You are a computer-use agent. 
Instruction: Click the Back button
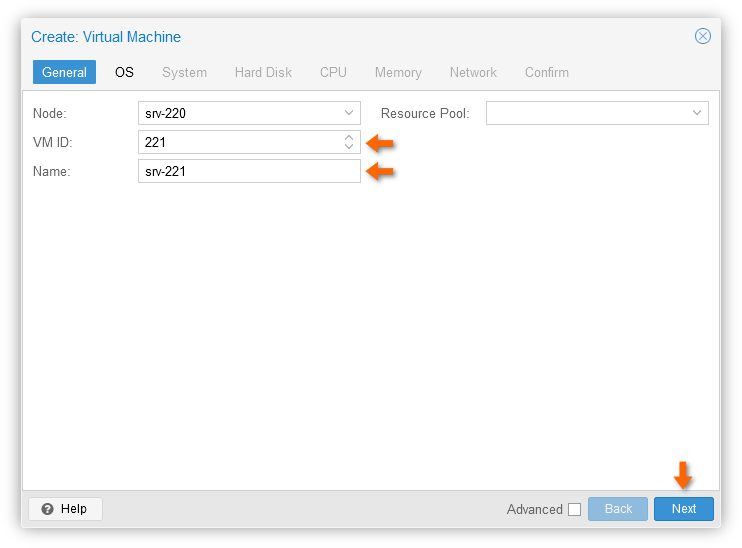tap(618, 509)
